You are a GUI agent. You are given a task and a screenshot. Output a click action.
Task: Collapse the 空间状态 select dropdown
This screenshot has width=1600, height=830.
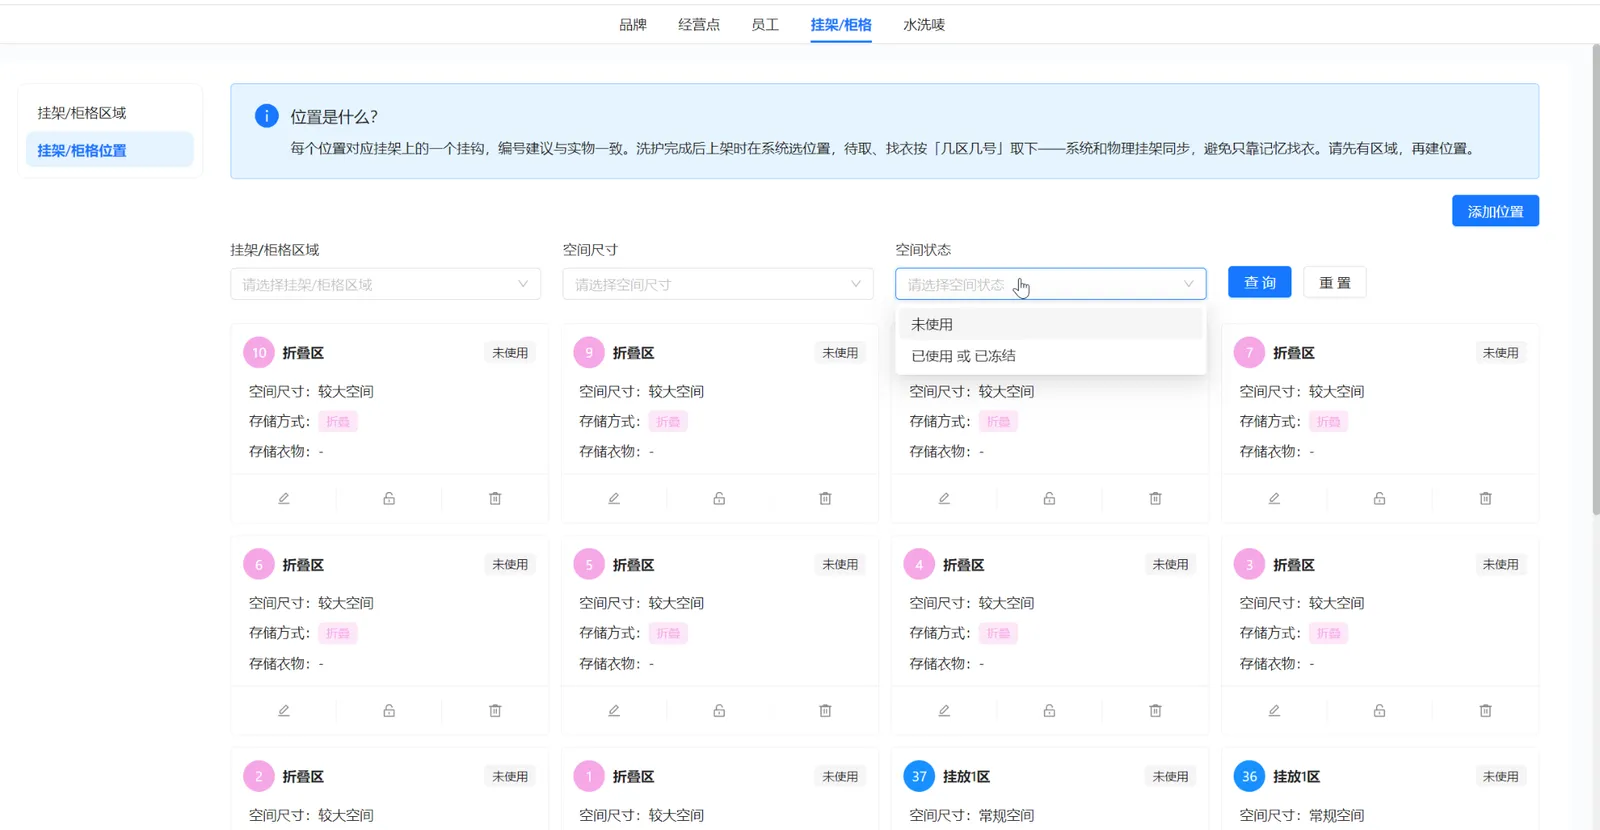1050,284
